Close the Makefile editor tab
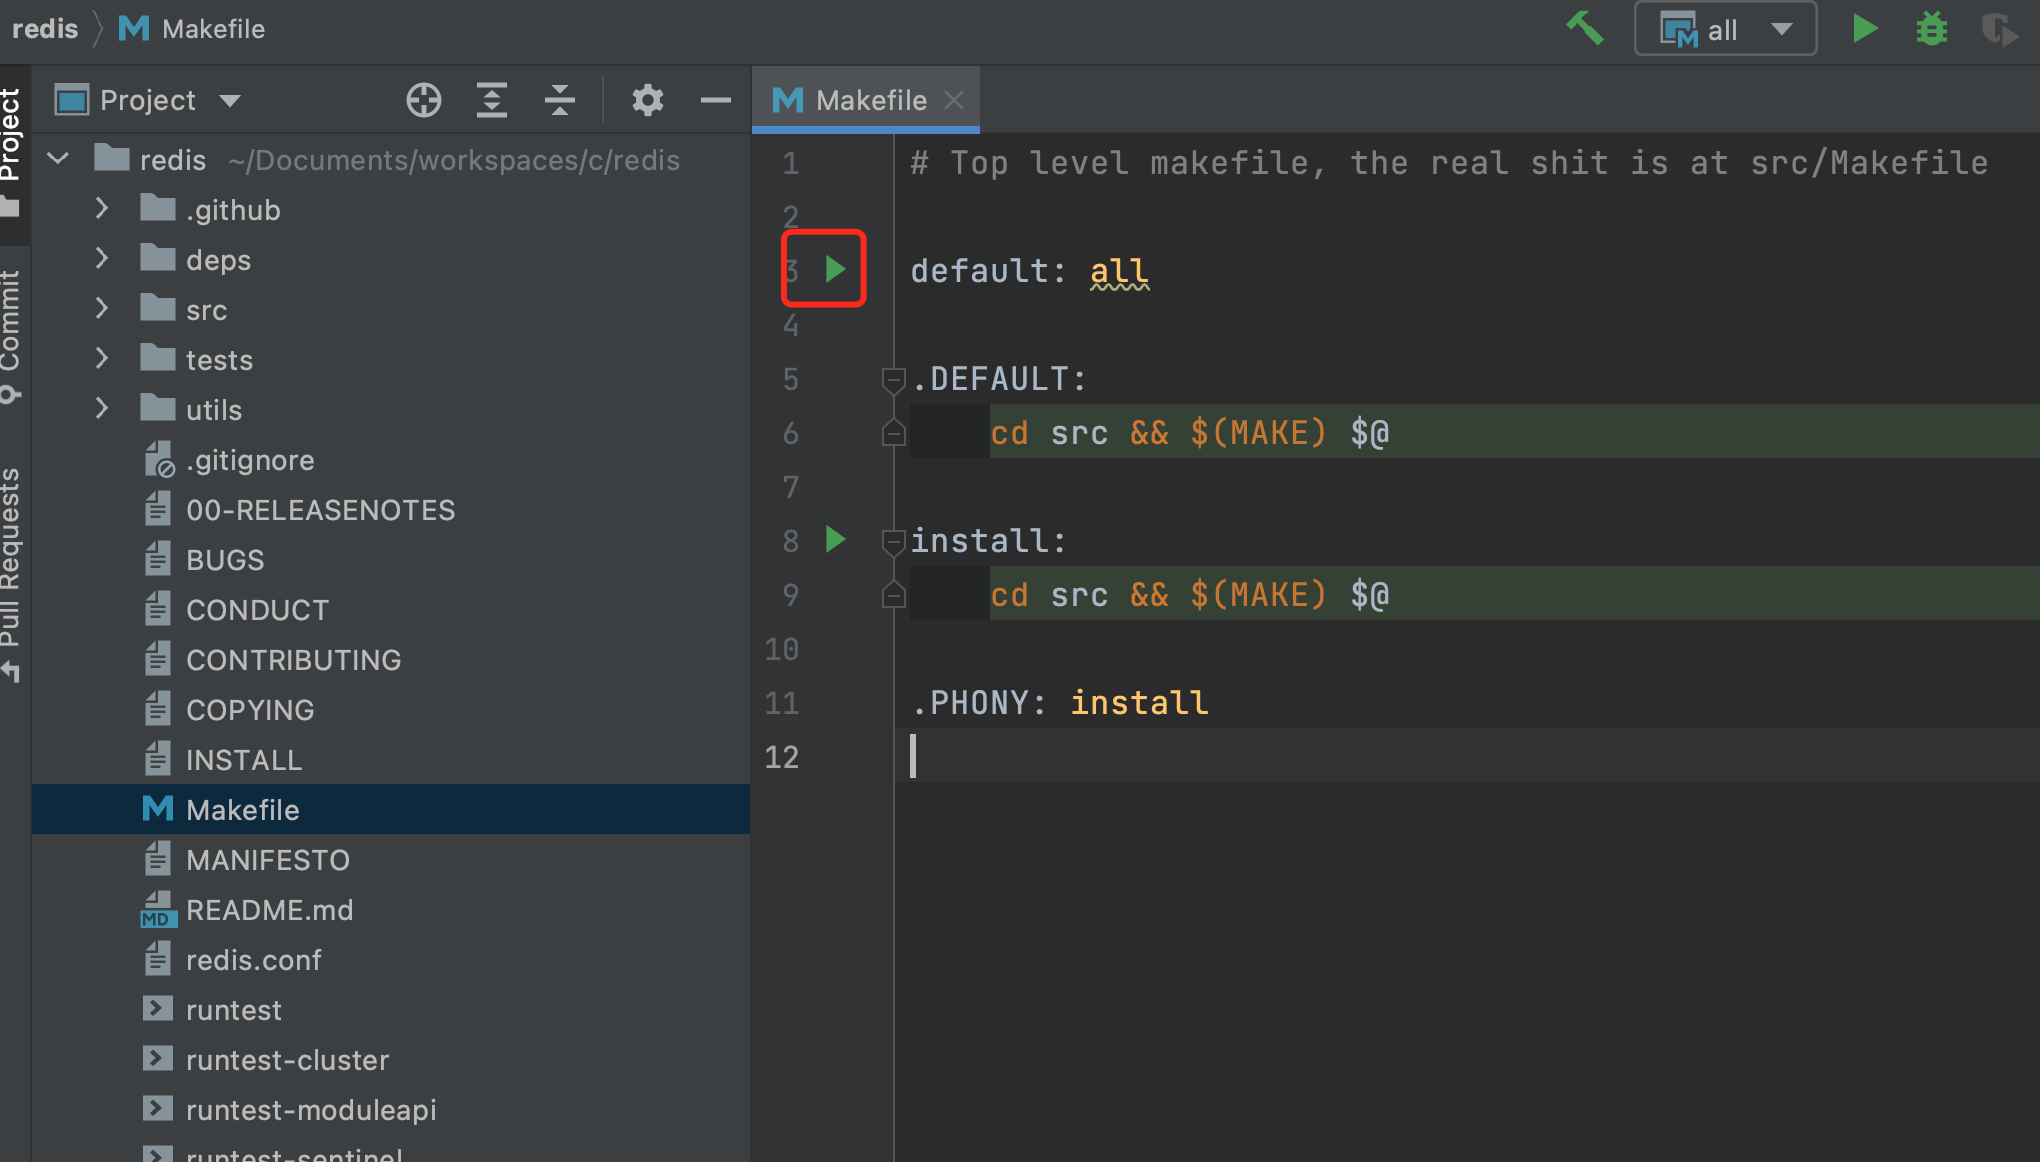The height and width of the screenshot is (1162, 2040). pyautogui.click(x=954, y=100)
